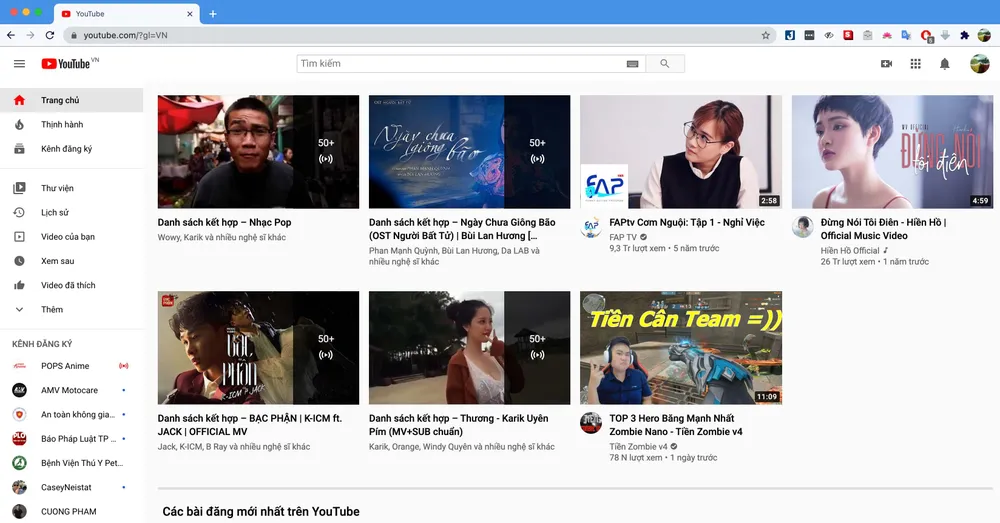1000x523 pixels.
Task: Click the search magnifier button
Action: point(665,64)
